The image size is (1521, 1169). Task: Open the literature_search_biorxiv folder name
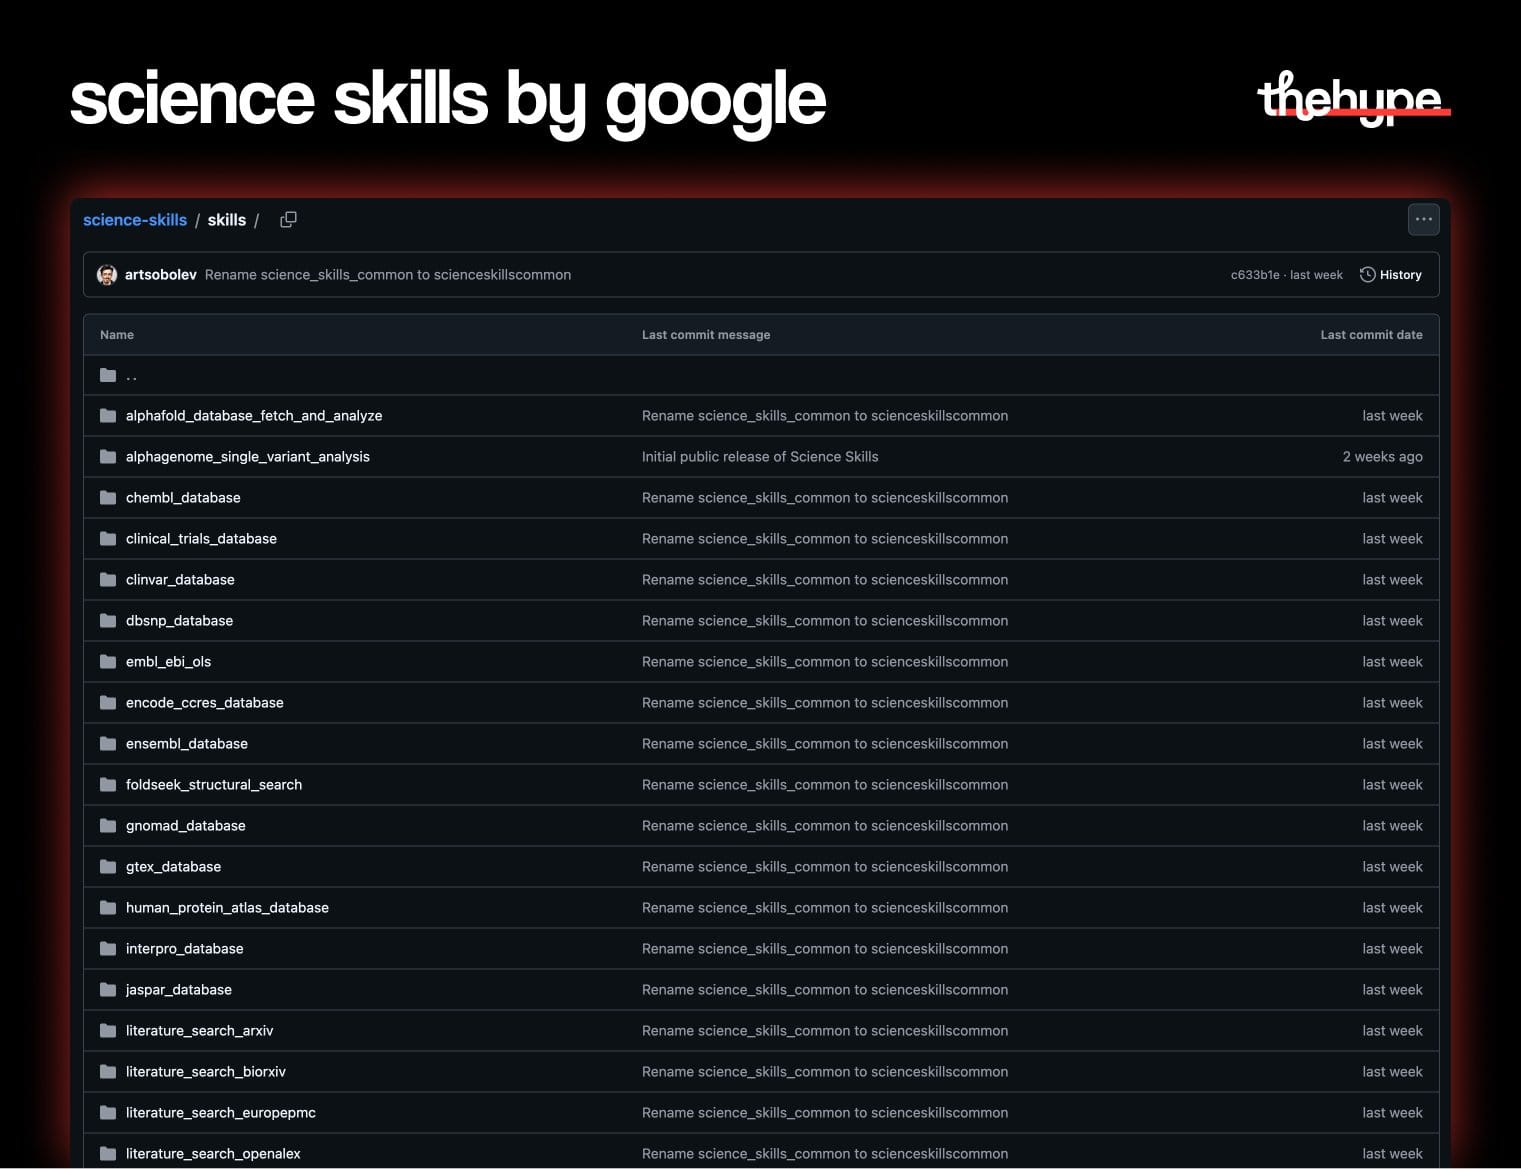pyautogui.click(x=206, y=1072)
